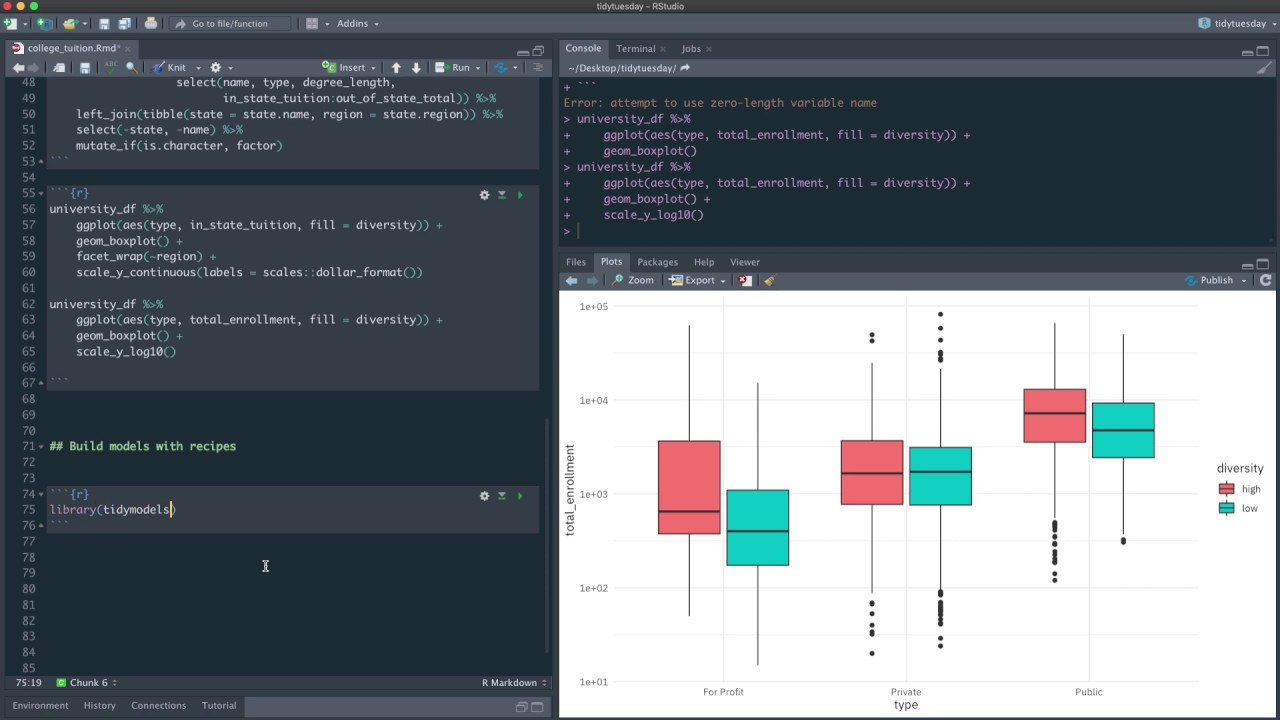Open editor publish dropdown arrow
Image resolution: width=1280 pixels, height=720 pixels.
pyautogui.click(x=516, y=68)
